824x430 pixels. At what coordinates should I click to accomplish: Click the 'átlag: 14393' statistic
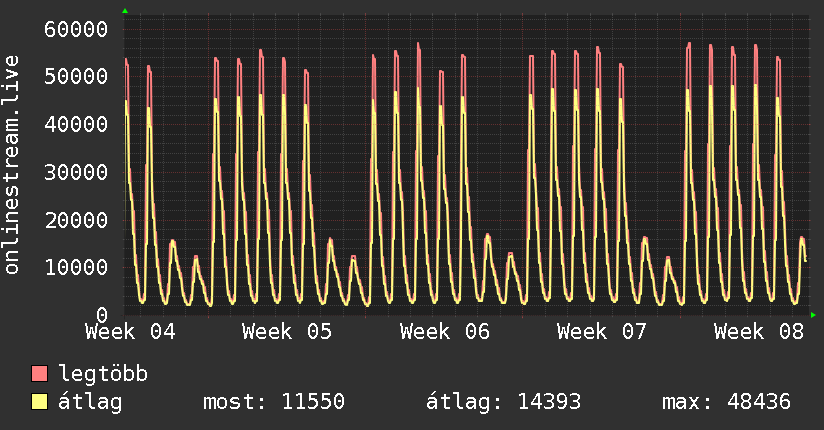tap(503, 402)
